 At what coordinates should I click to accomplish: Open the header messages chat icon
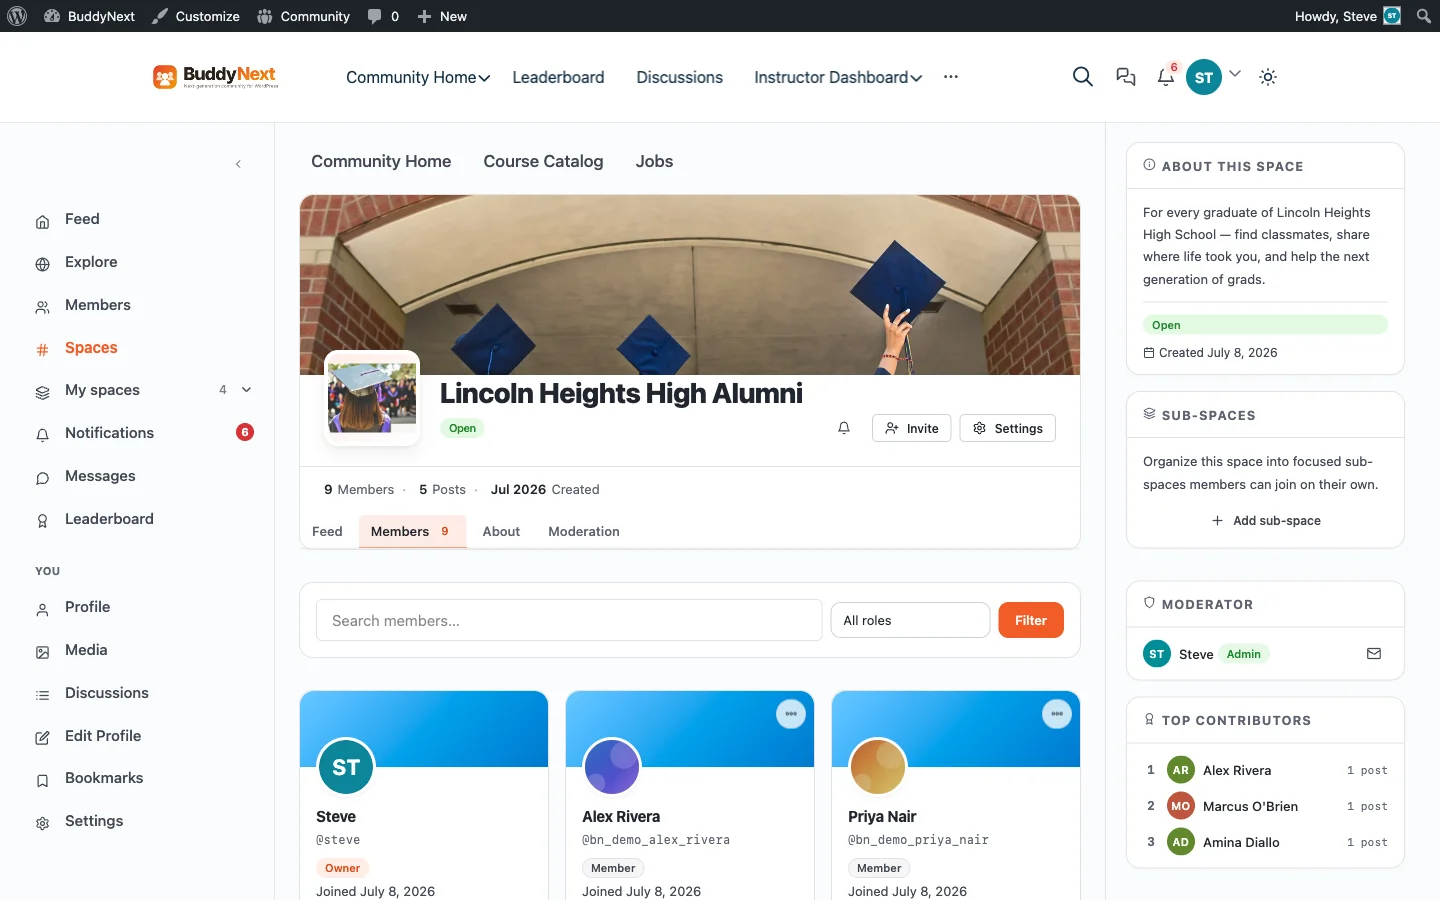point(1126,77)
